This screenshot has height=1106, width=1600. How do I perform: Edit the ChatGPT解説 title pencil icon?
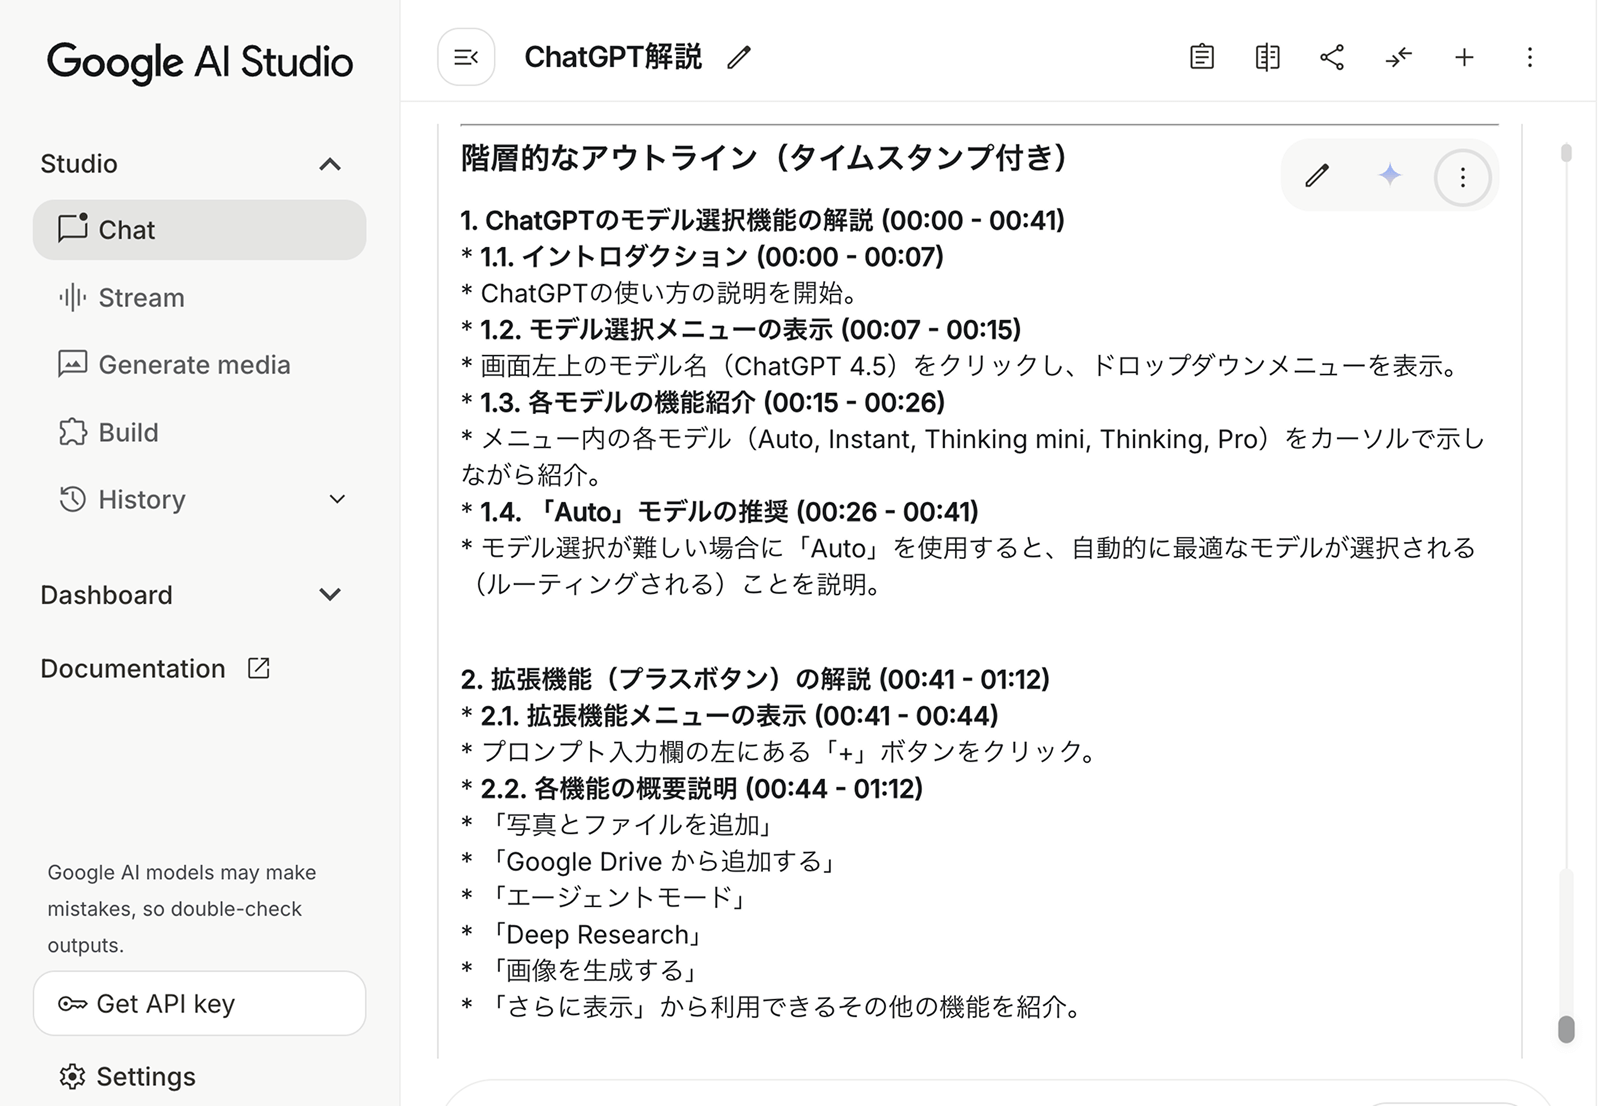[739, 58]
